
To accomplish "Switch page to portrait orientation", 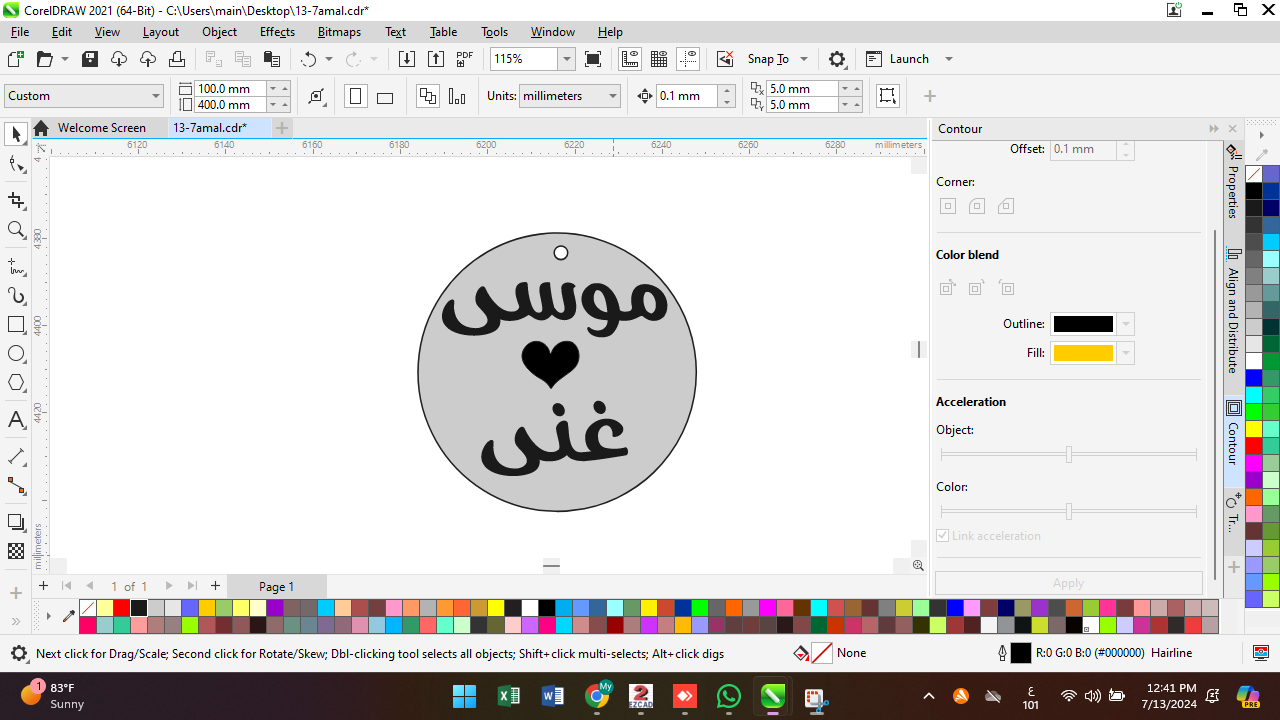I will pyautogui.click(x=355, y=97).
